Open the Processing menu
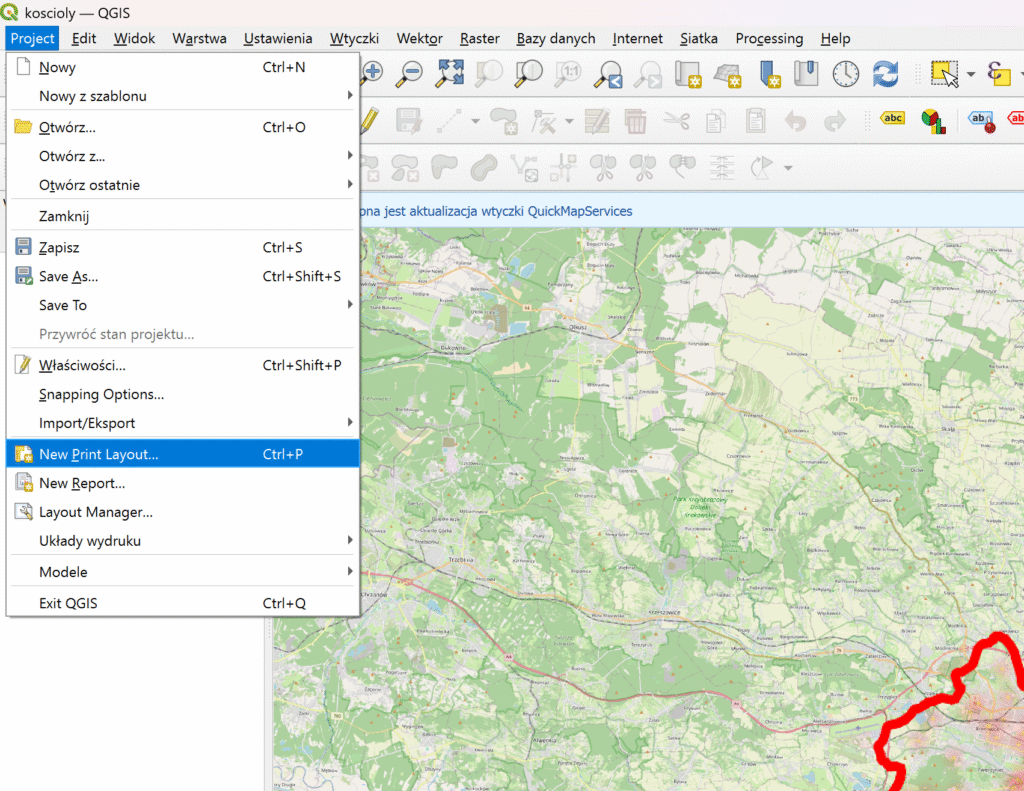1024x791 pixels. [x=769, y=38]
